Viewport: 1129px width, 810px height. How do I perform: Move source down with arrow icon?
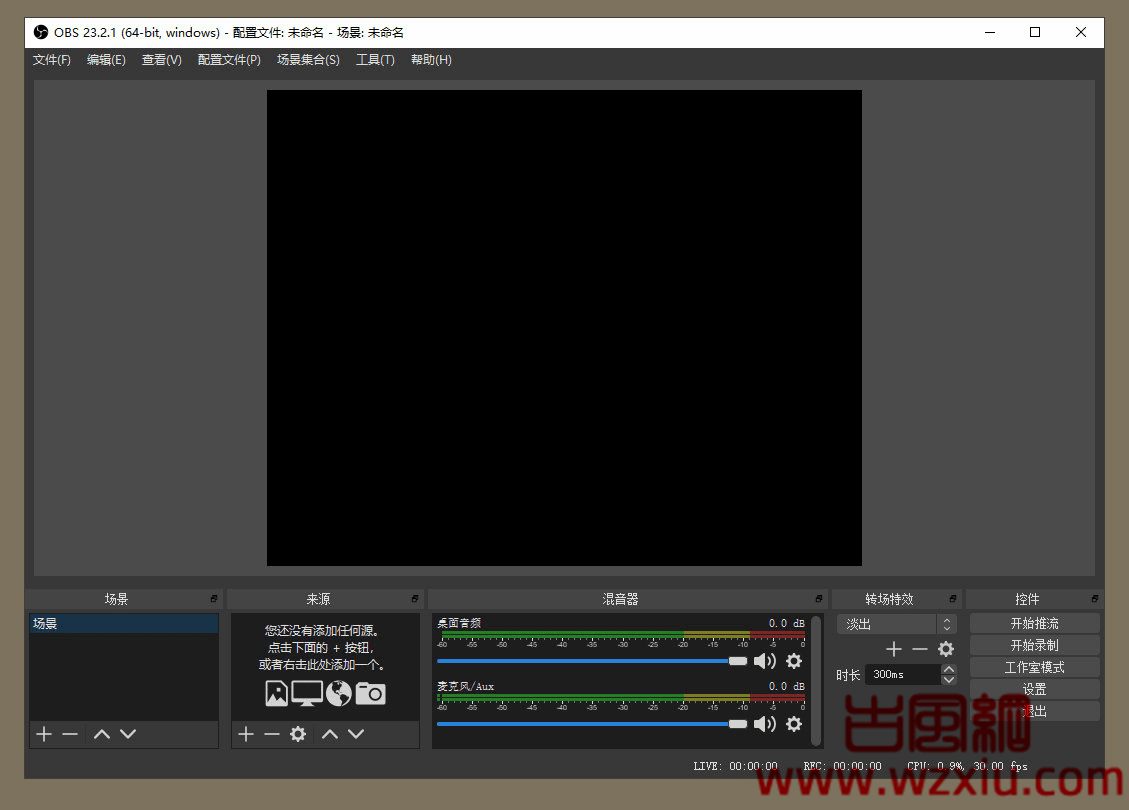click(x=356, y=734)
